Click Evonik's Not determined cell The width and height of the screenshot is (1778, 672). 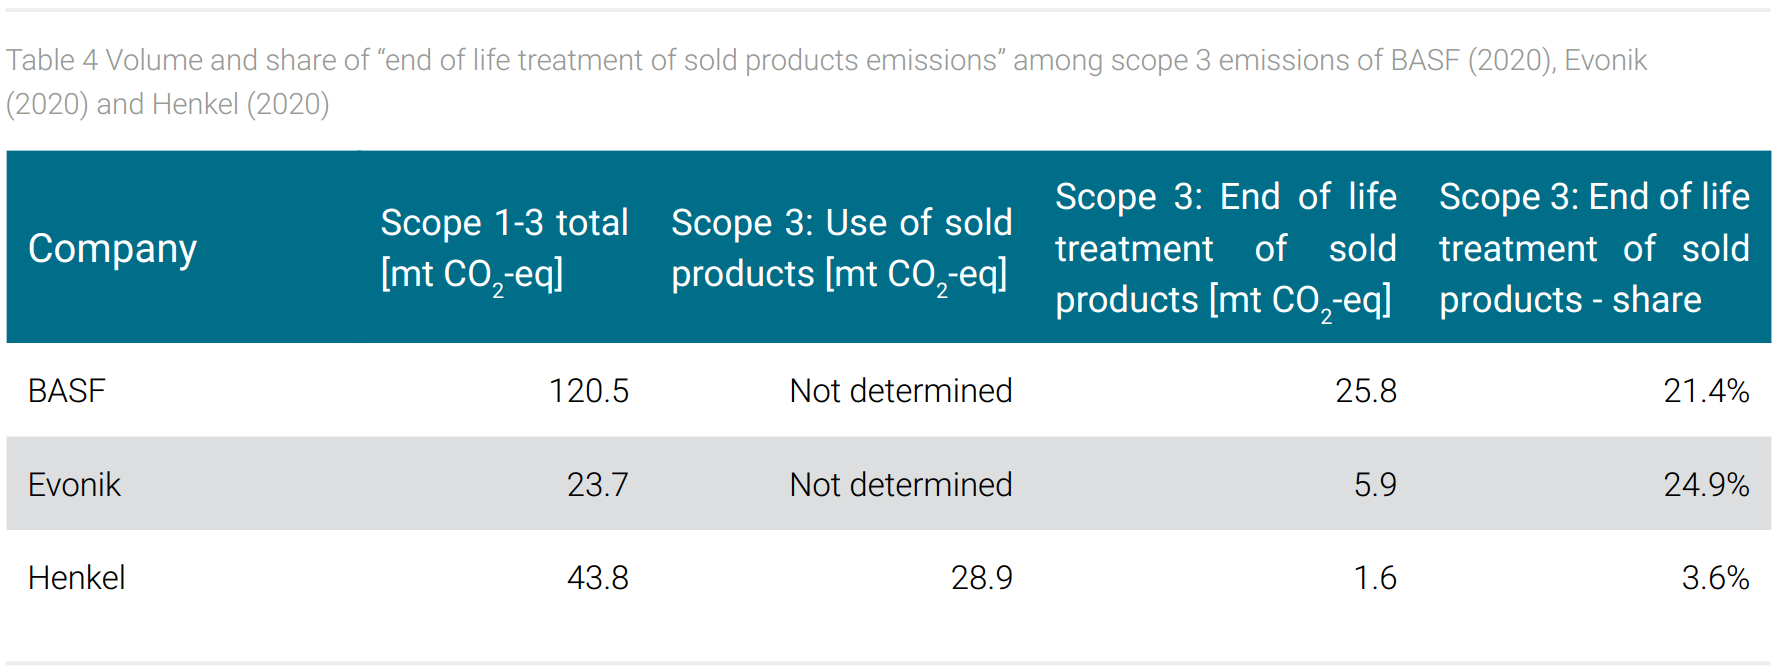pyautogui.click(x=901, y=485)
